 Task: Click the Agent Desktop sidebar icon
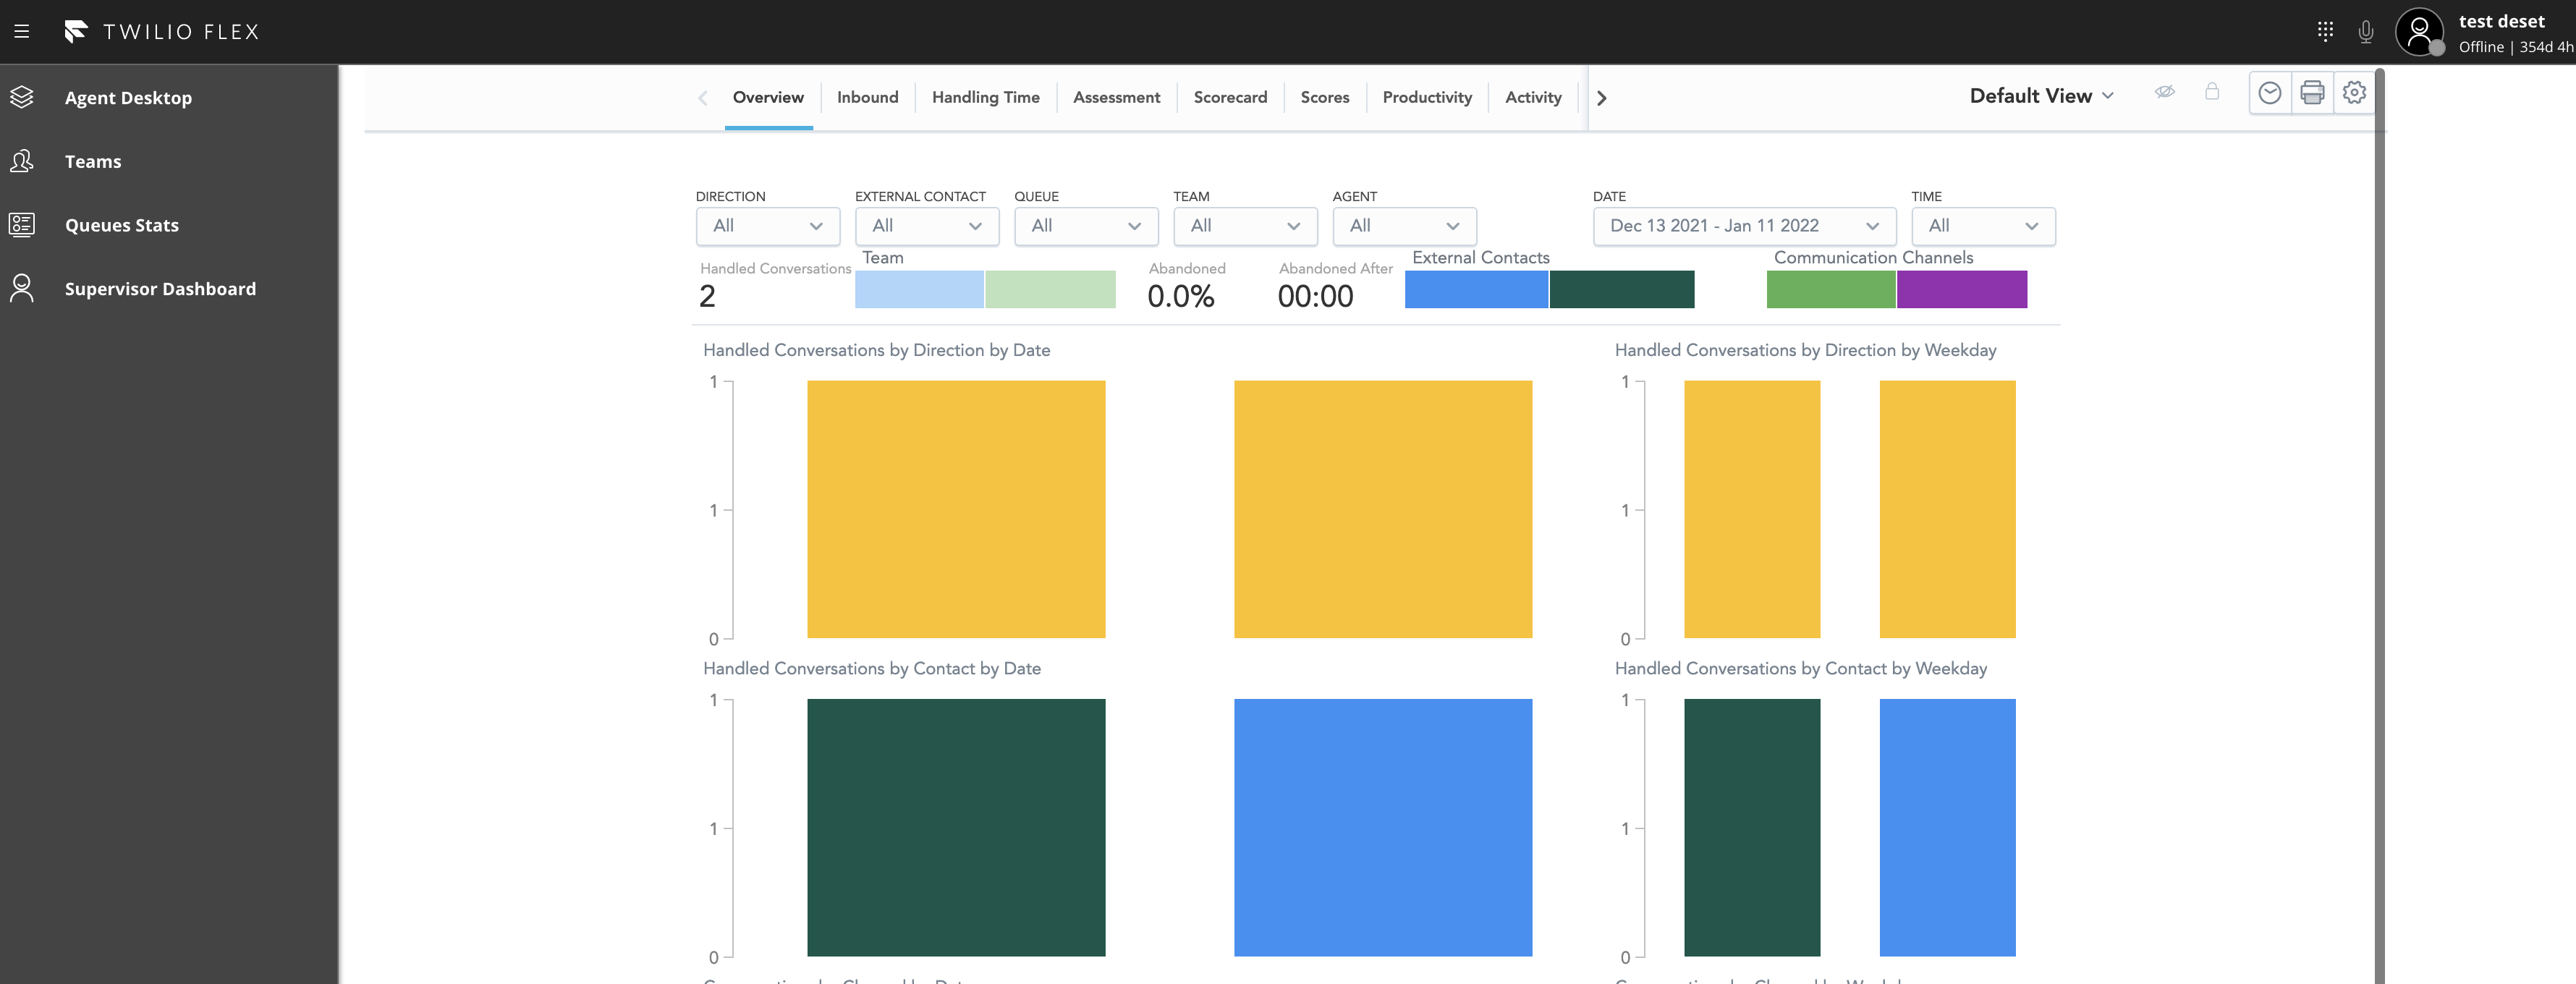click(23, 97)
